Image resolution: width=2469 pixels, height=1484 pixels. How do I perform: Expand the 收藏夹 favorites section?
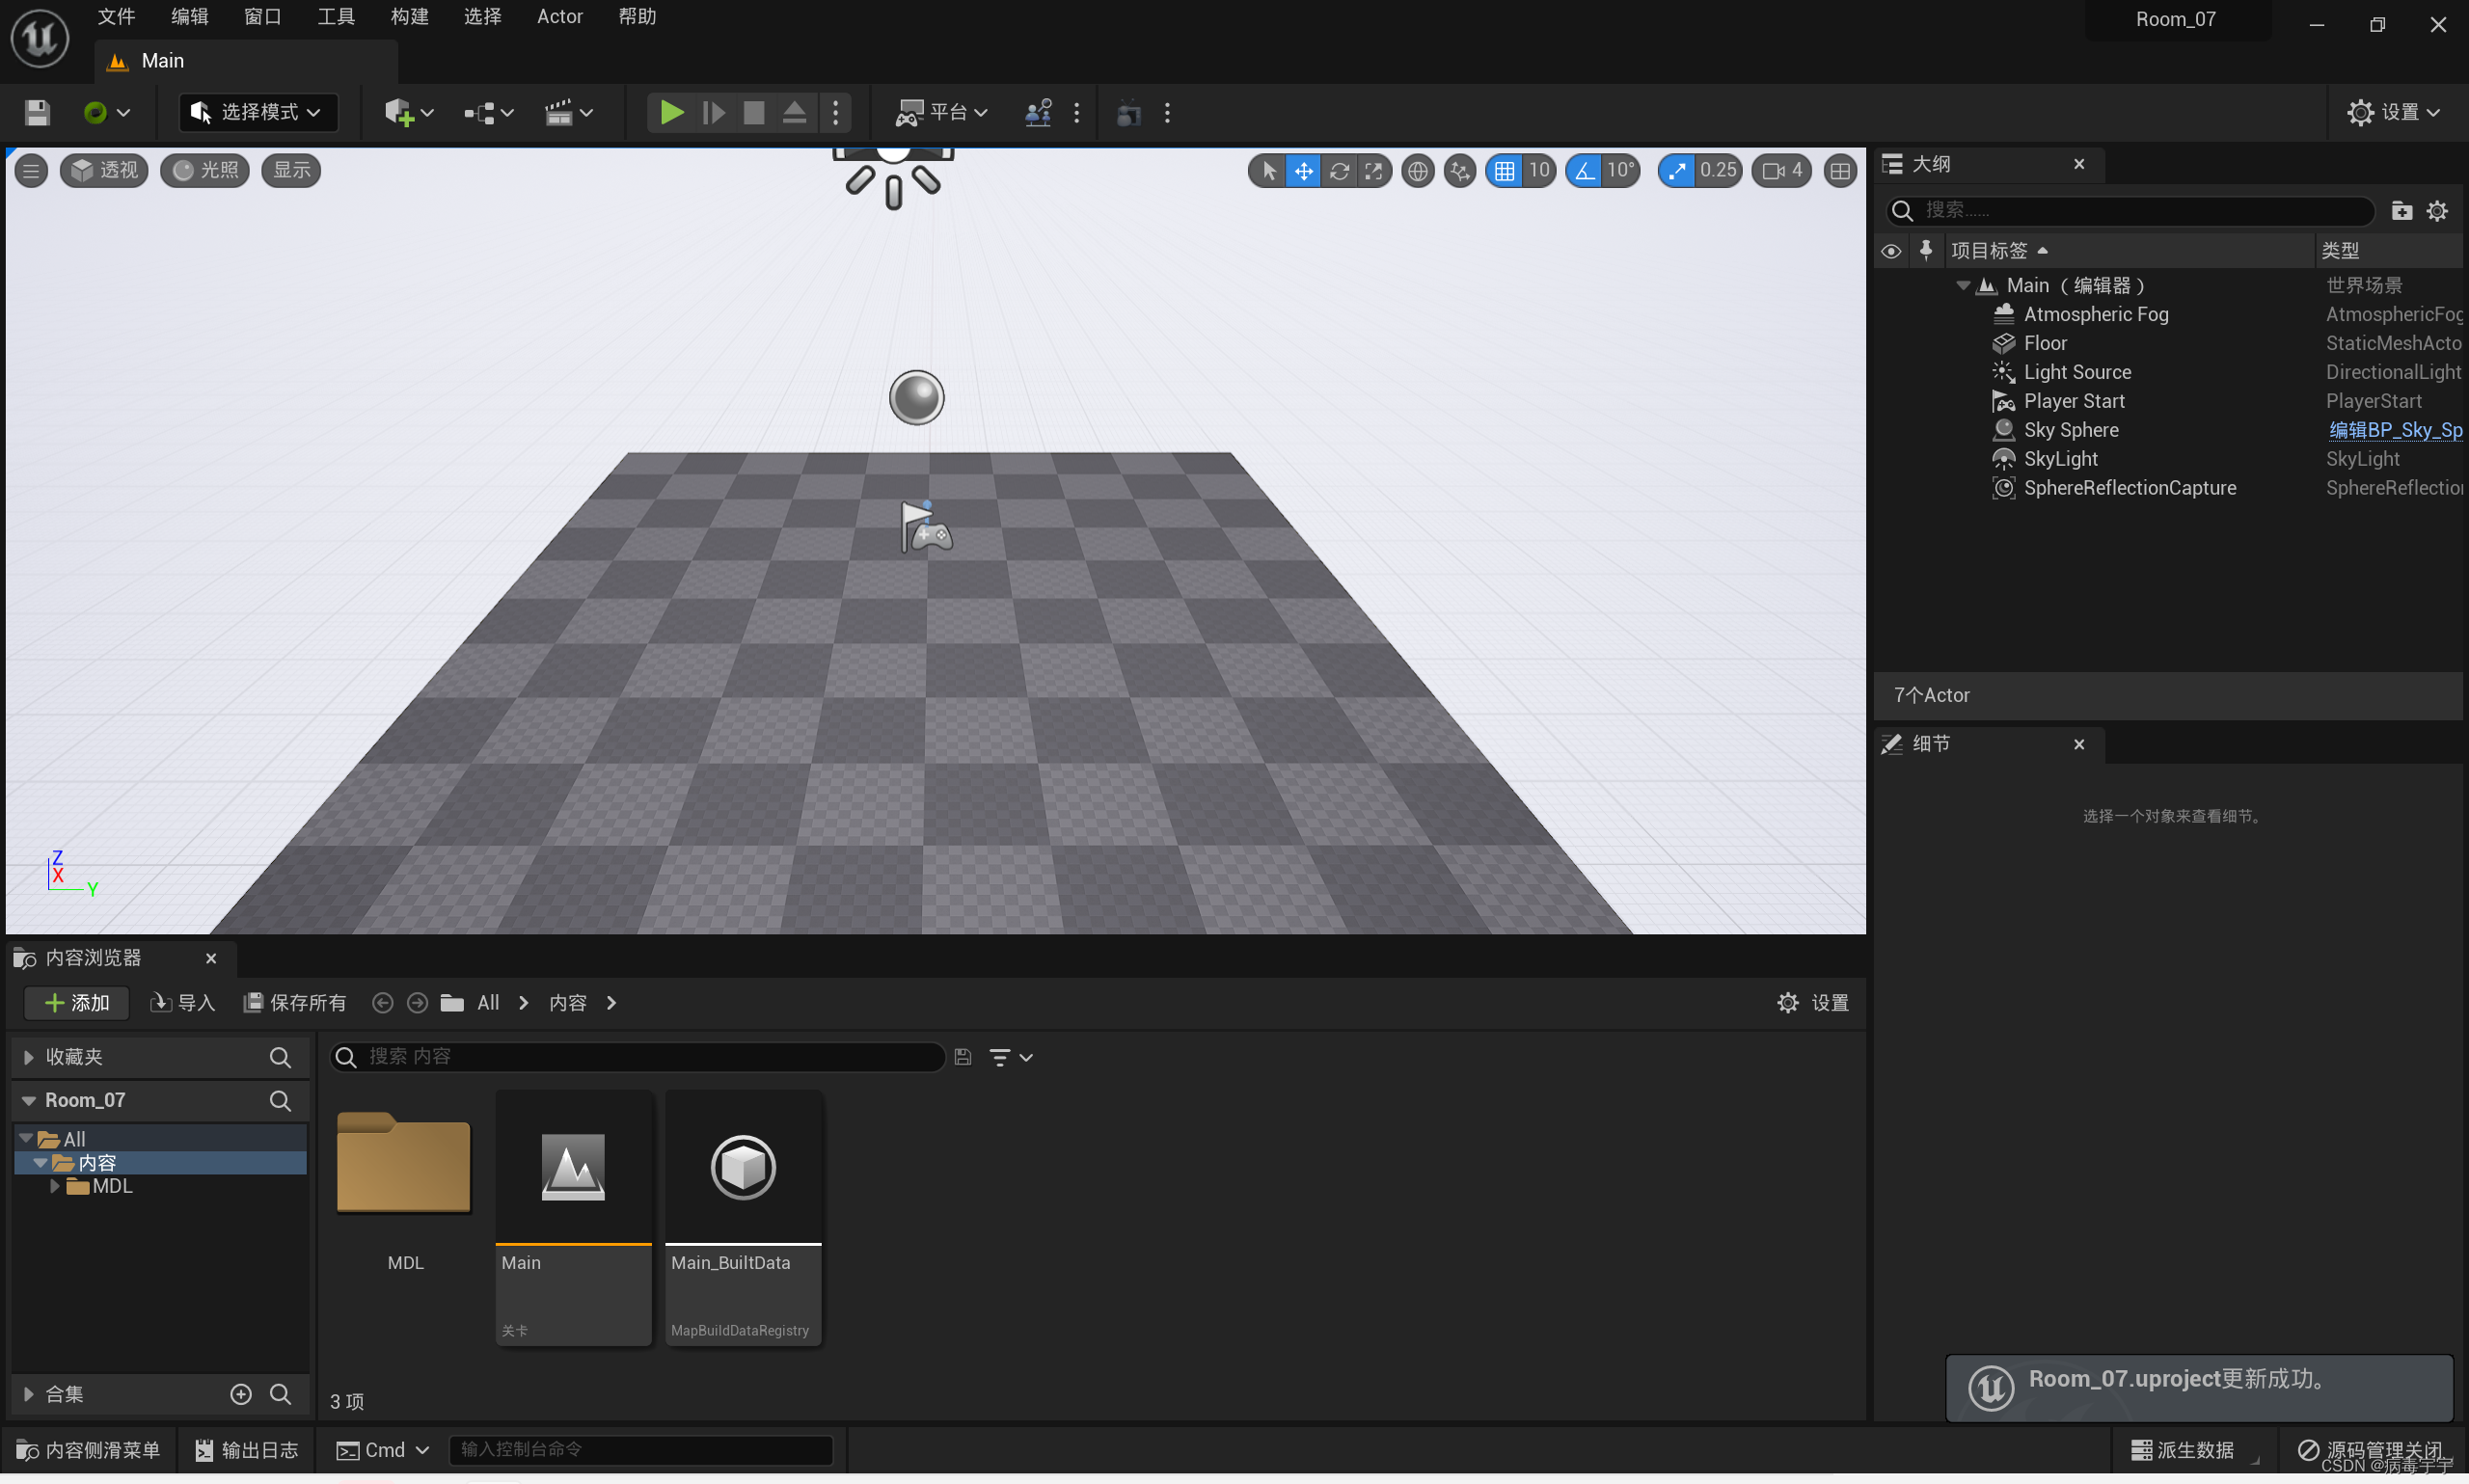pyautogui.click(x=29, y=1057)
